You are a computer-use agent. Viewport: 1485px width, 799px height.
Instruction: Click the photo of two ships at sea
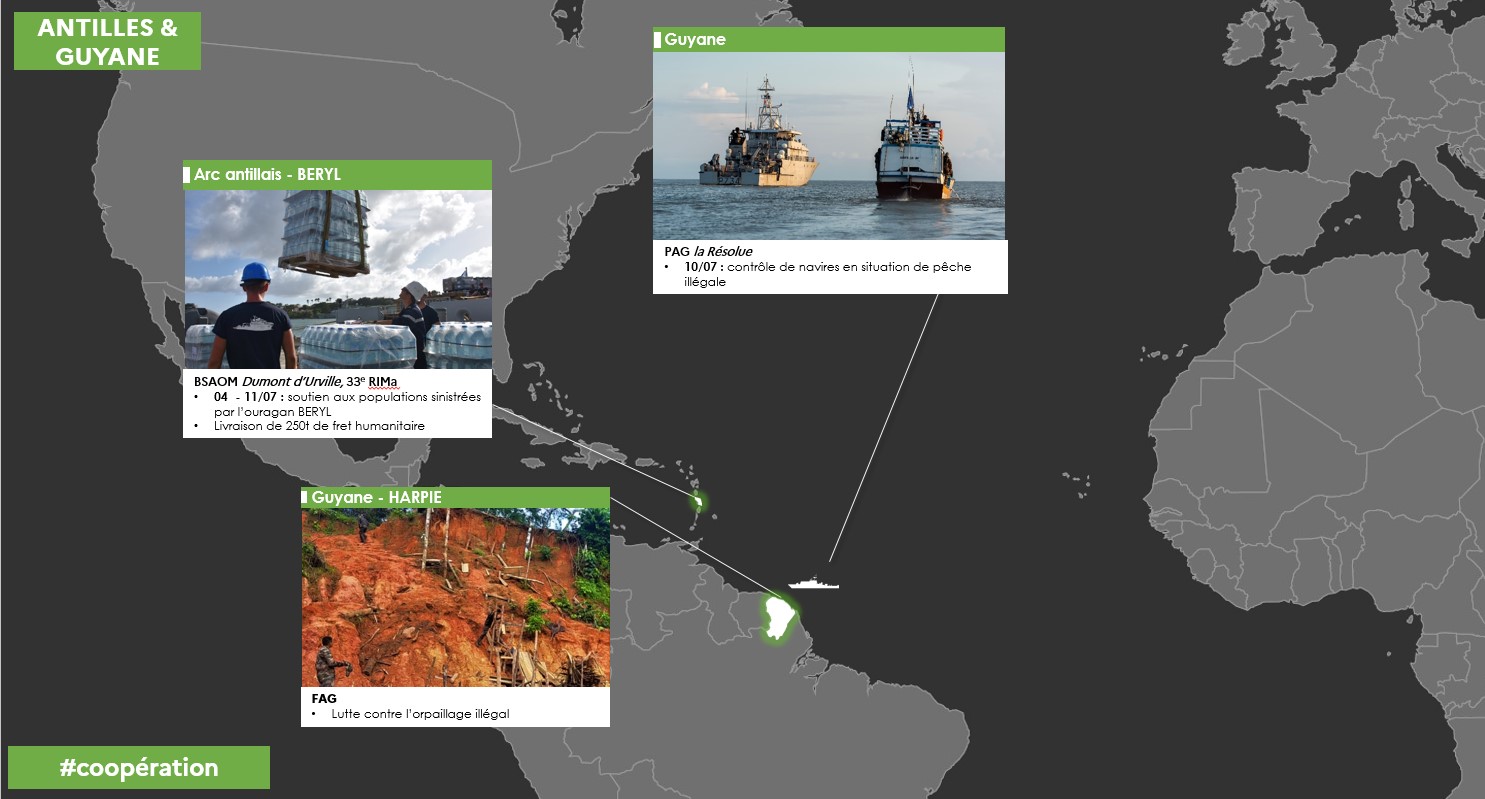click(829, 146)
